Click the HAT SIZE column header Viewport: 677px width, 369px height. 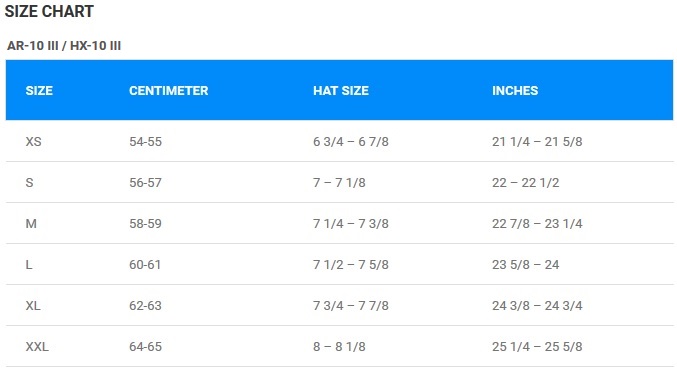(341, 91)
